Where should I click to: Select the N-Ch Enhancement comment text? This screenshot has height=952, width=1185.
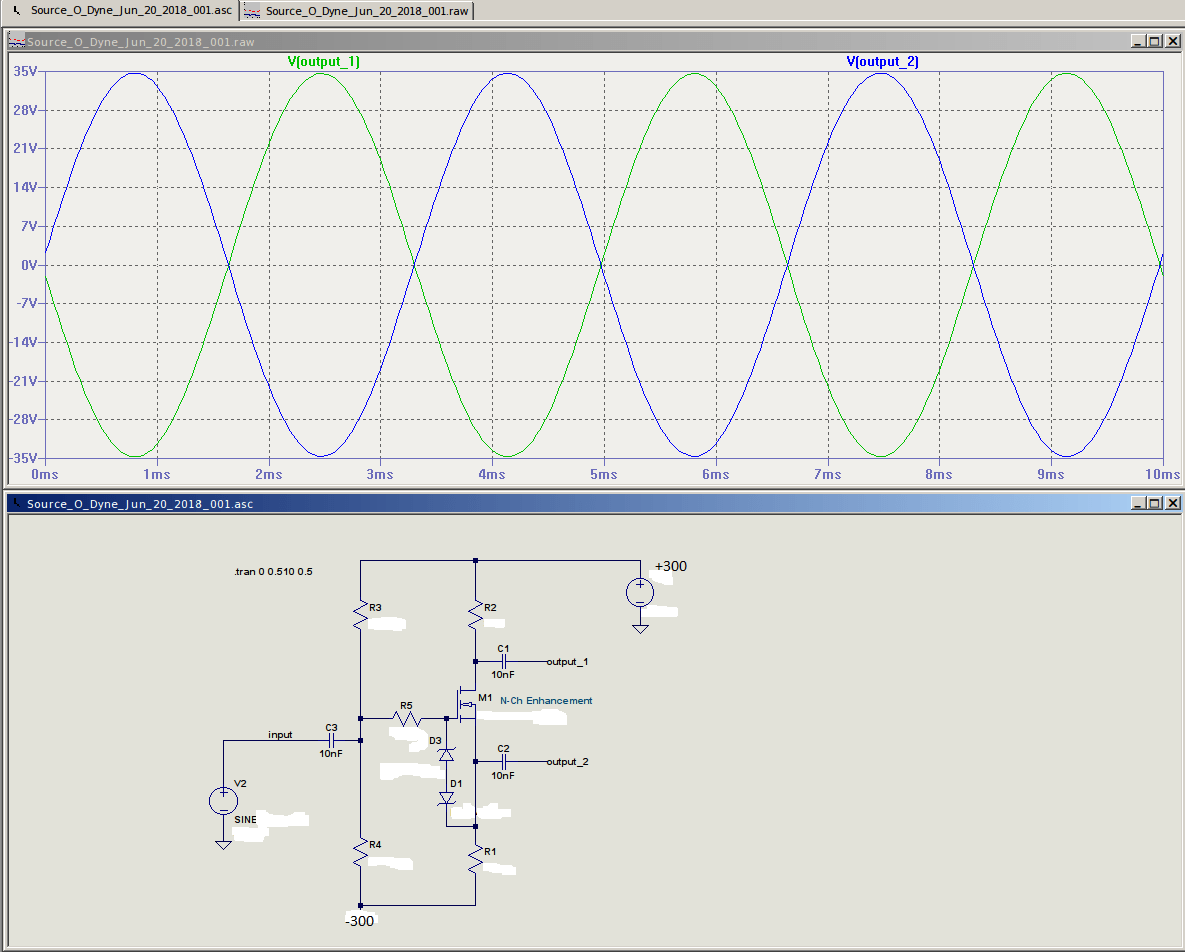pos(546,701)
